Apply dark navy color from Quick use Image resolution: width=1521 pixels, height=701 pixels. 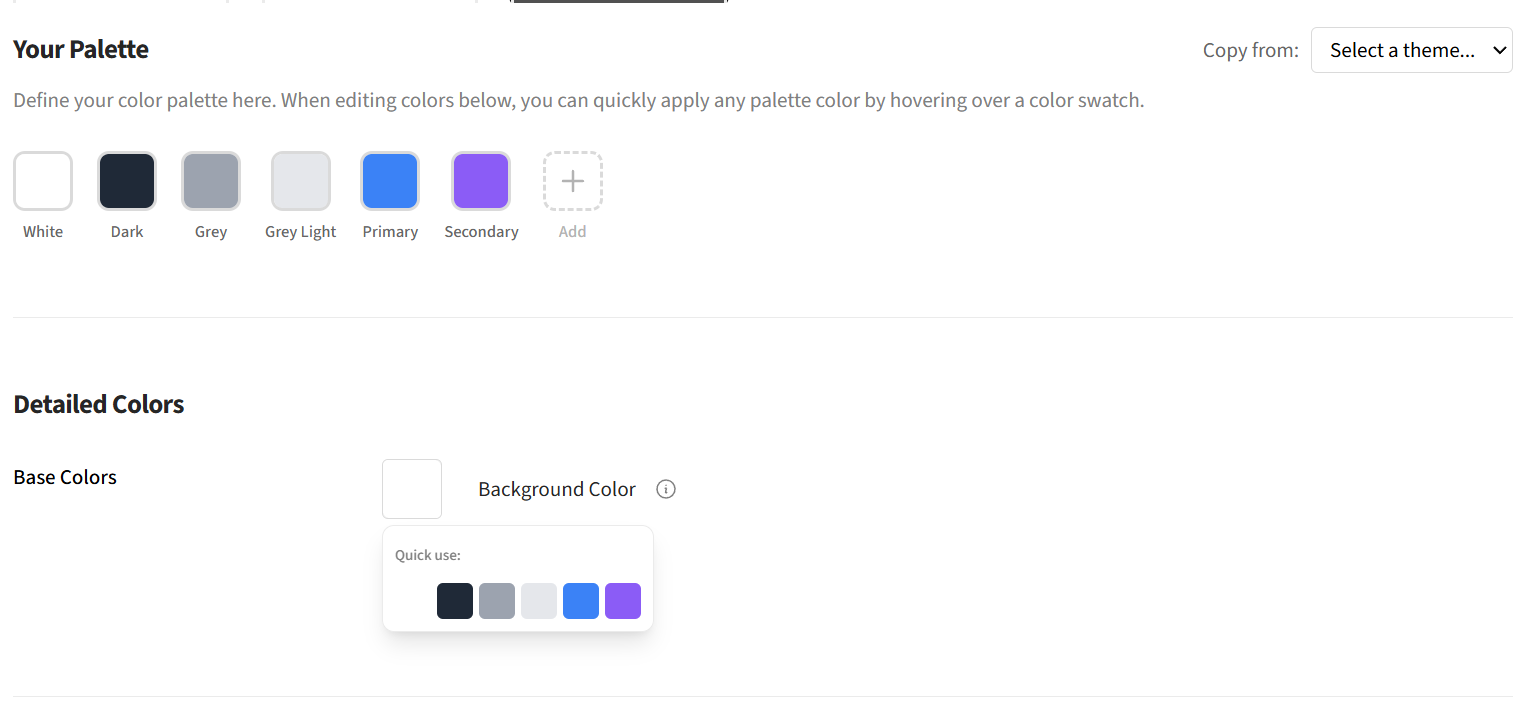coord(455,601)
